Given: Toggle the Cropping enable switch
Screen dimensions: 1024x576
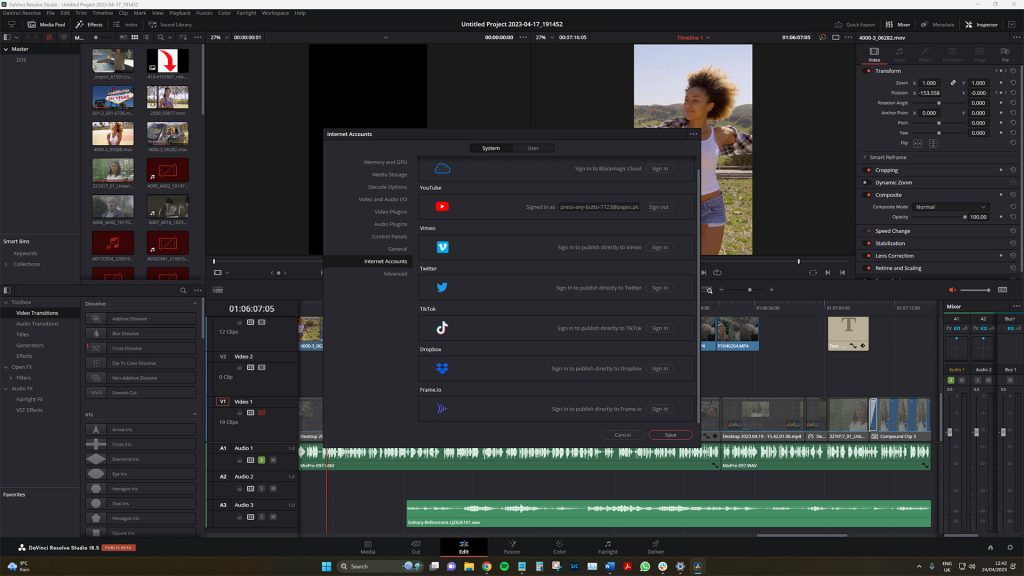Looking at the screenshot, I should pyautogui.click(x=868, y=170).
